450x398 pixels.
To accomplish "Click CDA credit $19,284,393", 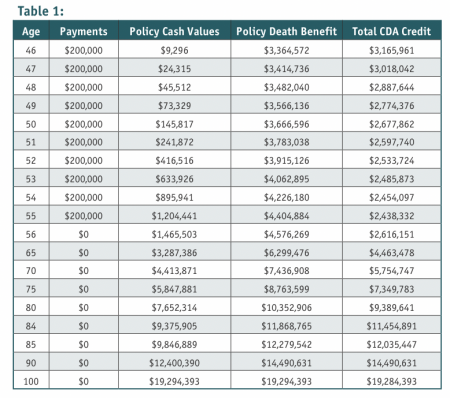I will [x=392, y=381].
